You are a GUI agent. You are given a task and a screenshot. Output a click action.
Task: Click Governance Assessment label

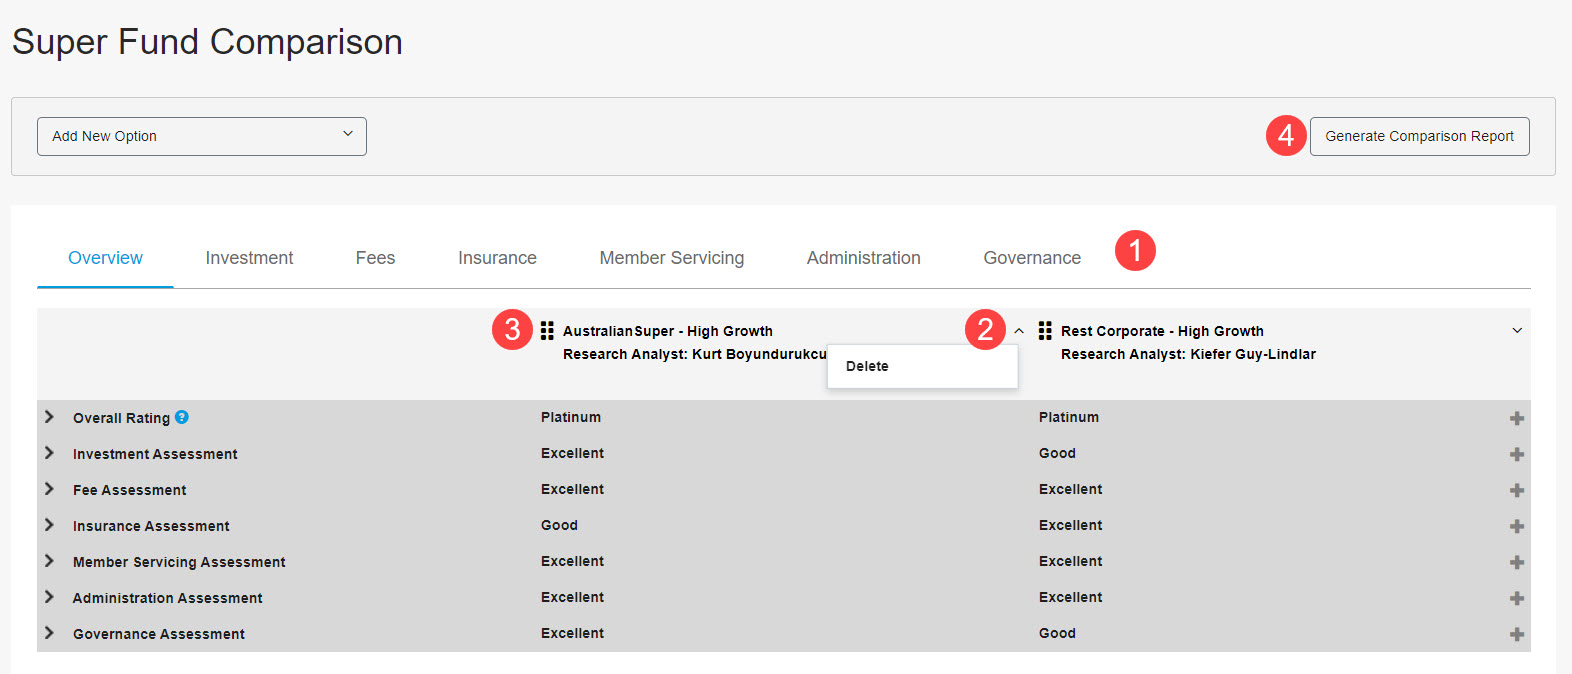tap(158, 634)
